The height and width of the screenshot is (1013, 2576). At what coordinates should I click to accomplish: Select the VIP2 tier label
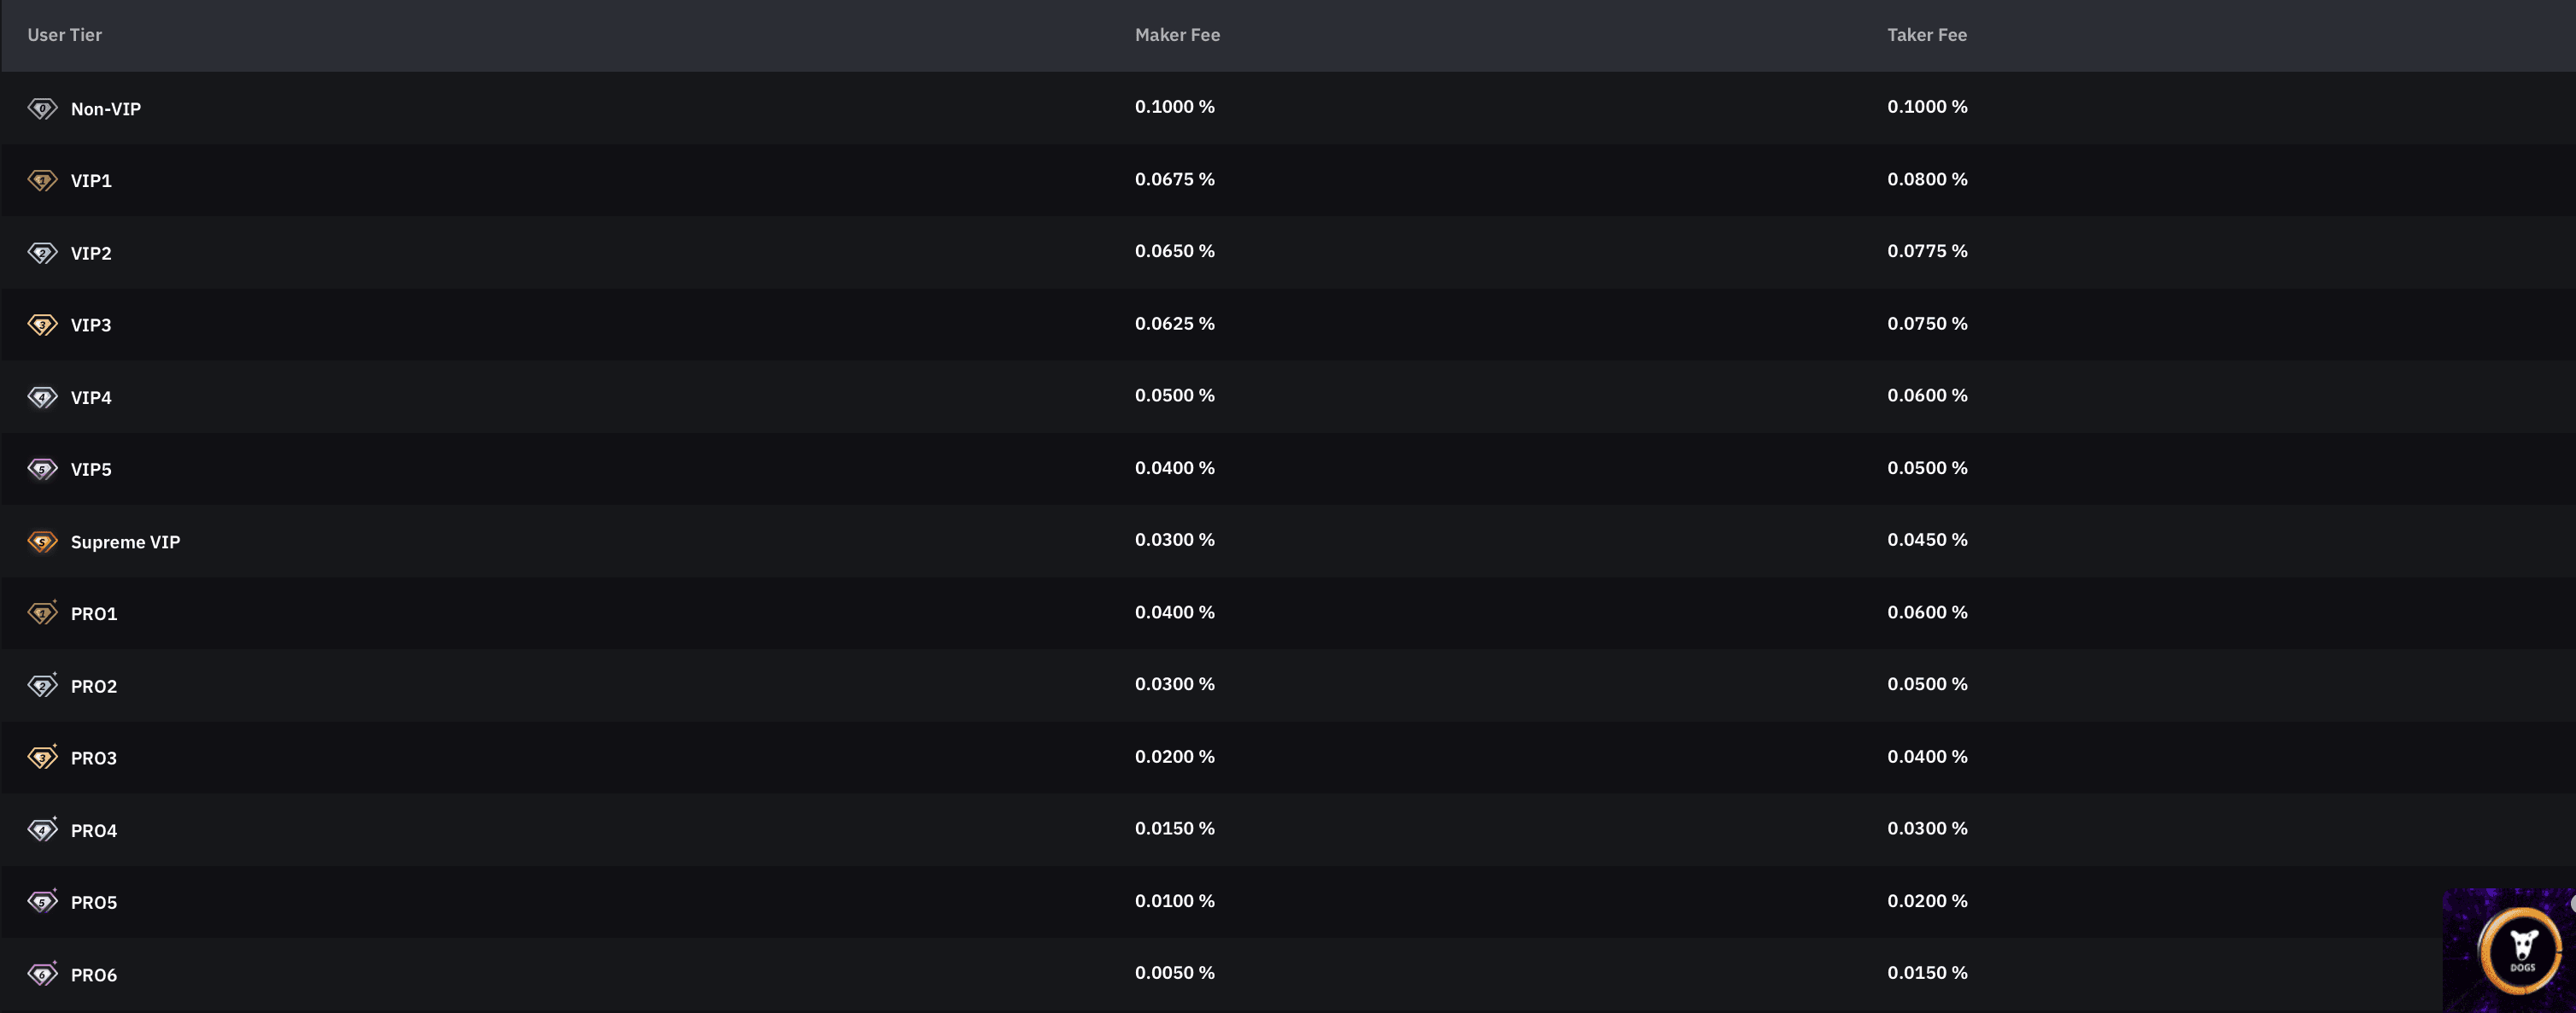pos(91,253)
